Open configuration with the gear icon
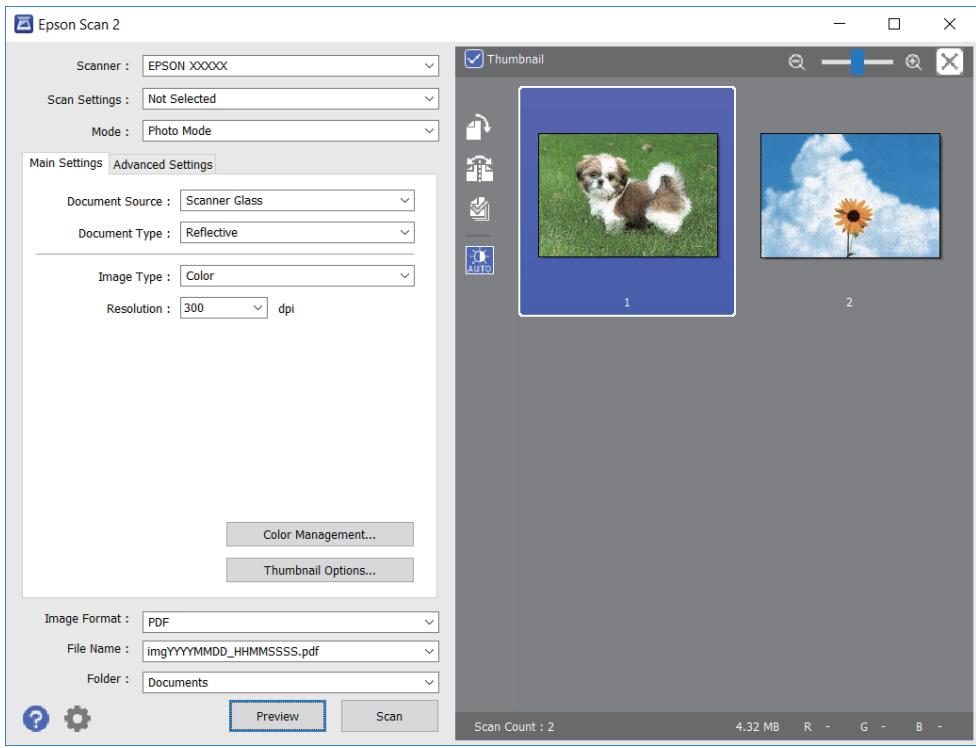The width and height of the screenshot is (976, 748). [x=77, y=719]
